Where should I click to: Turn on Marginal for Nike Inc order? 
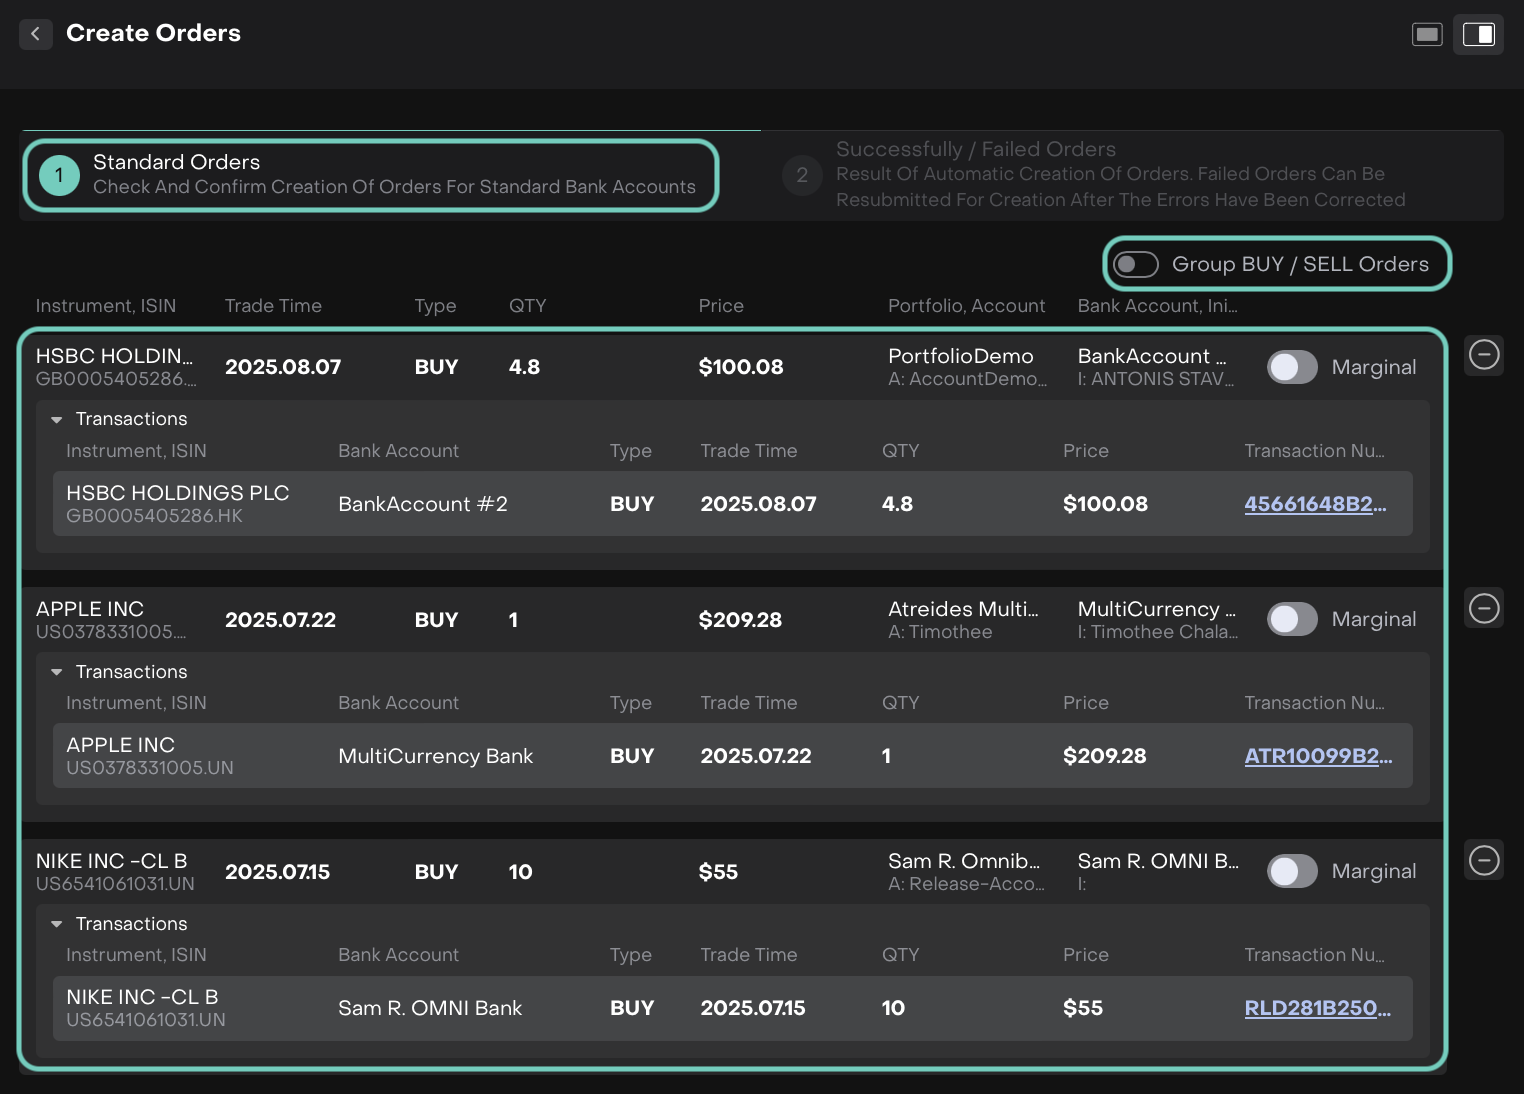click(1292, 871)
